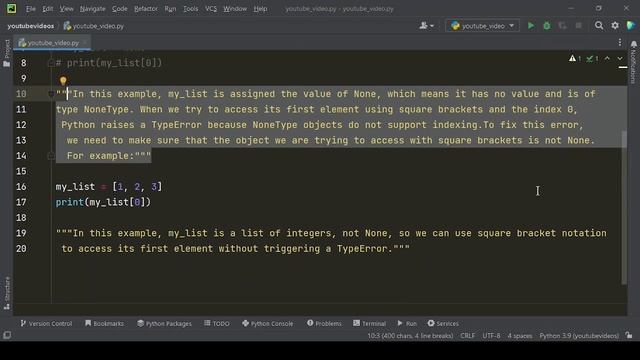Click youtube_video.py breadcrumb in navigation bar
The image size is (640, 360).
coord(94,26)
